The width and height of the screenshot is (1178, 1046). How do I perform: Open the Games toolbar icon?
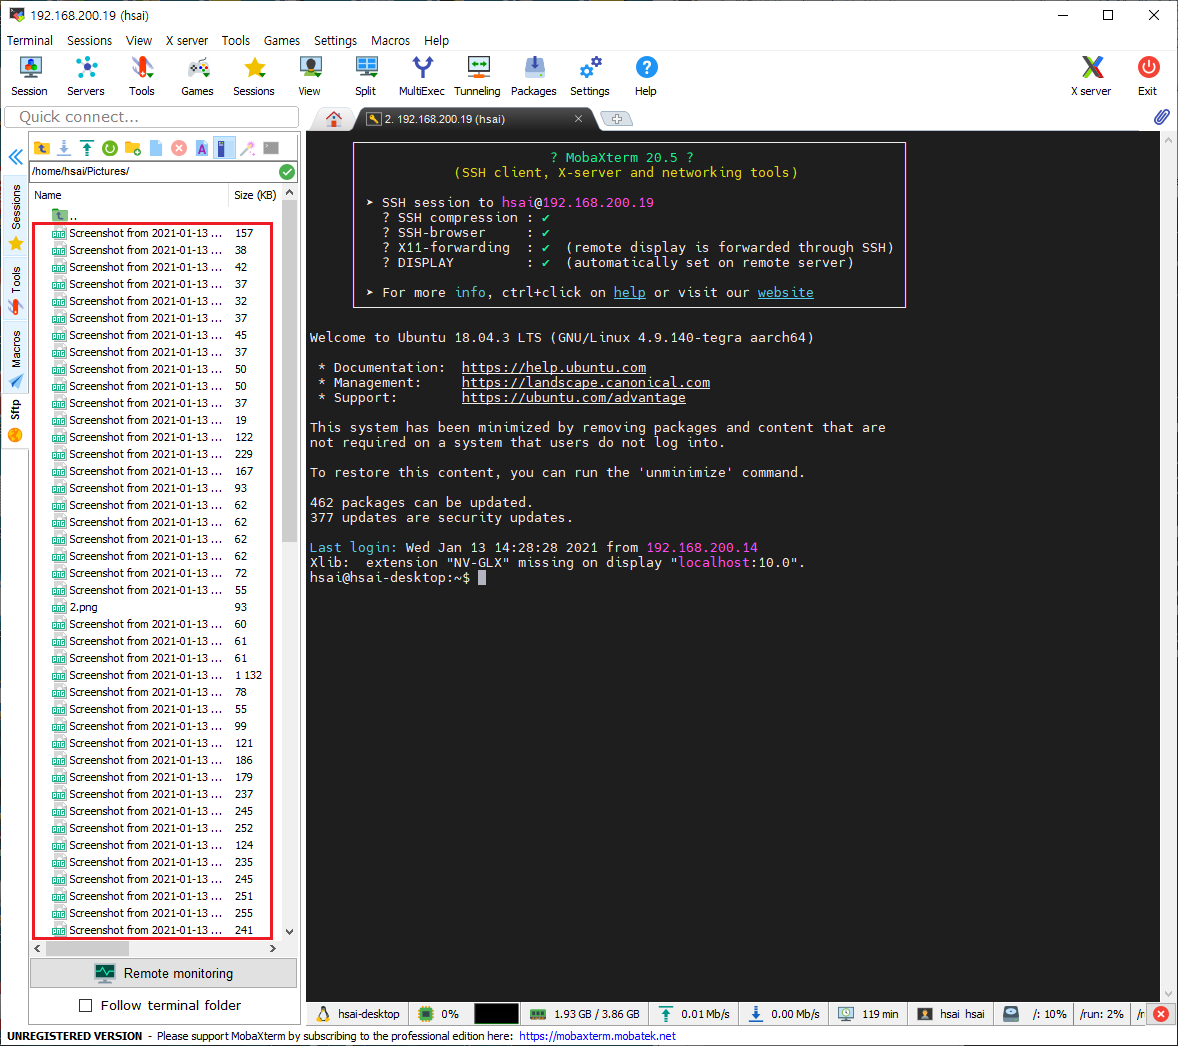coord(198,76)
